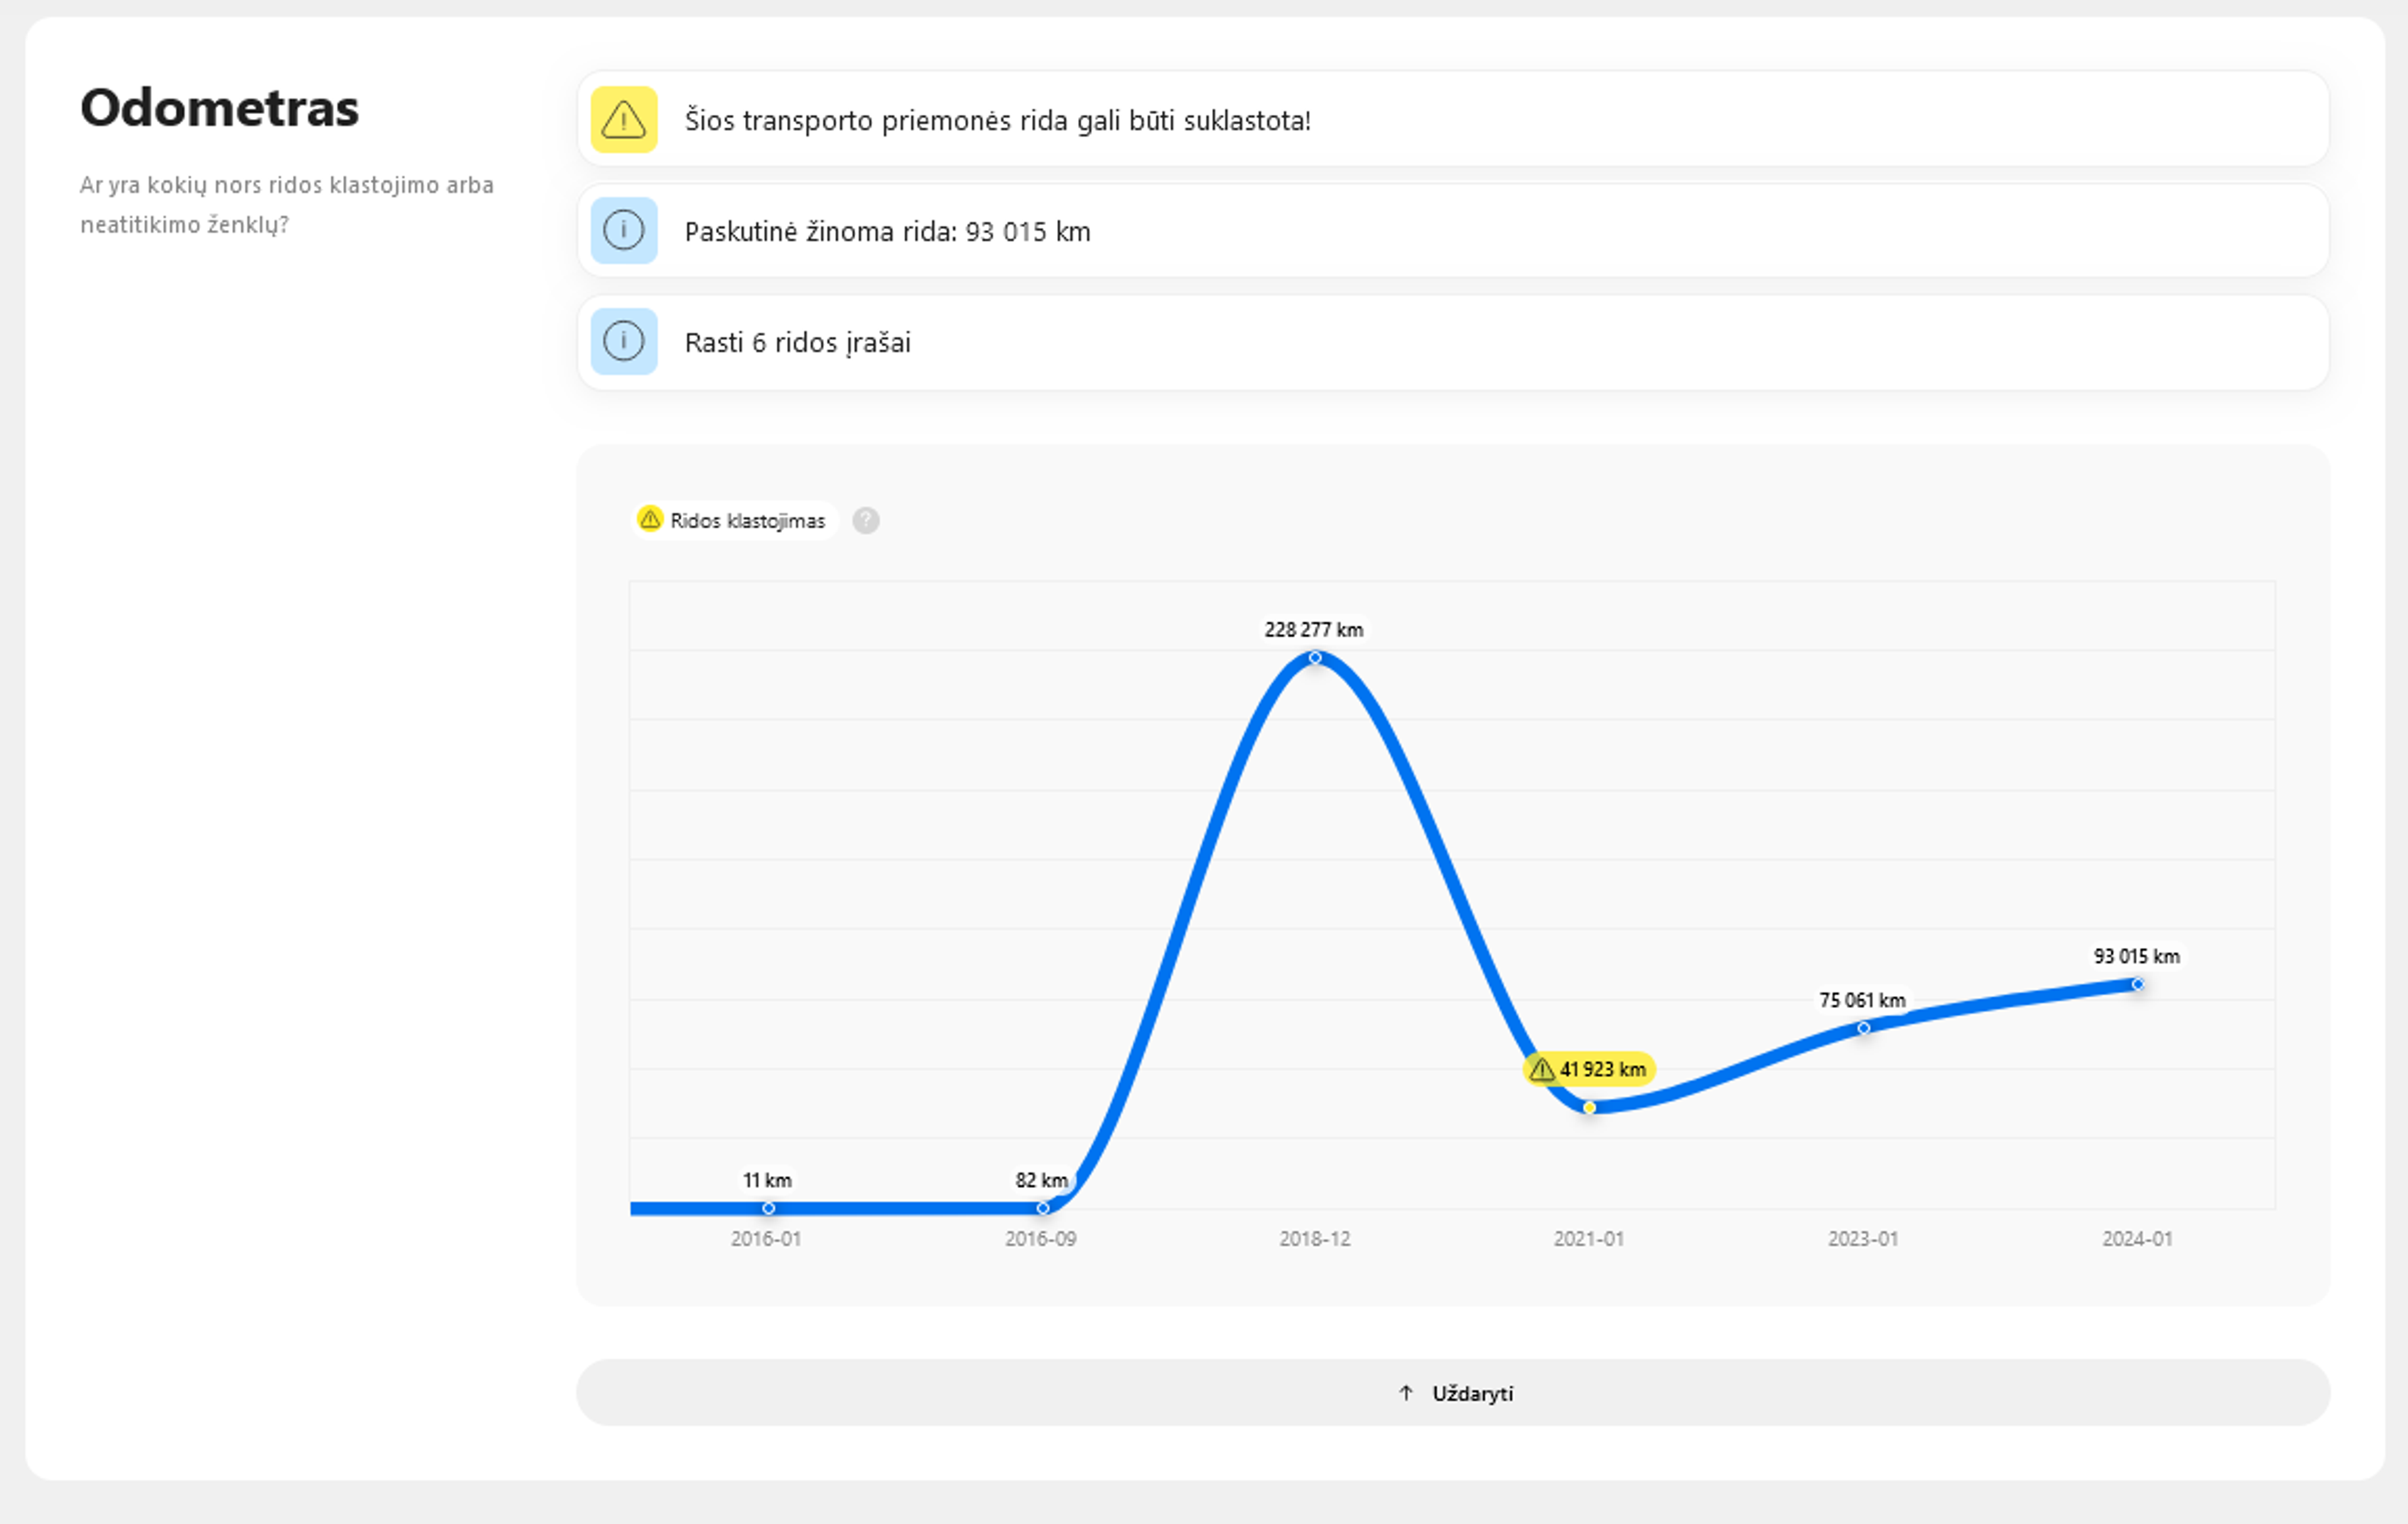Click the info icon beside last known mileage
This screenshot has height=1524, width=2408.
623,231
